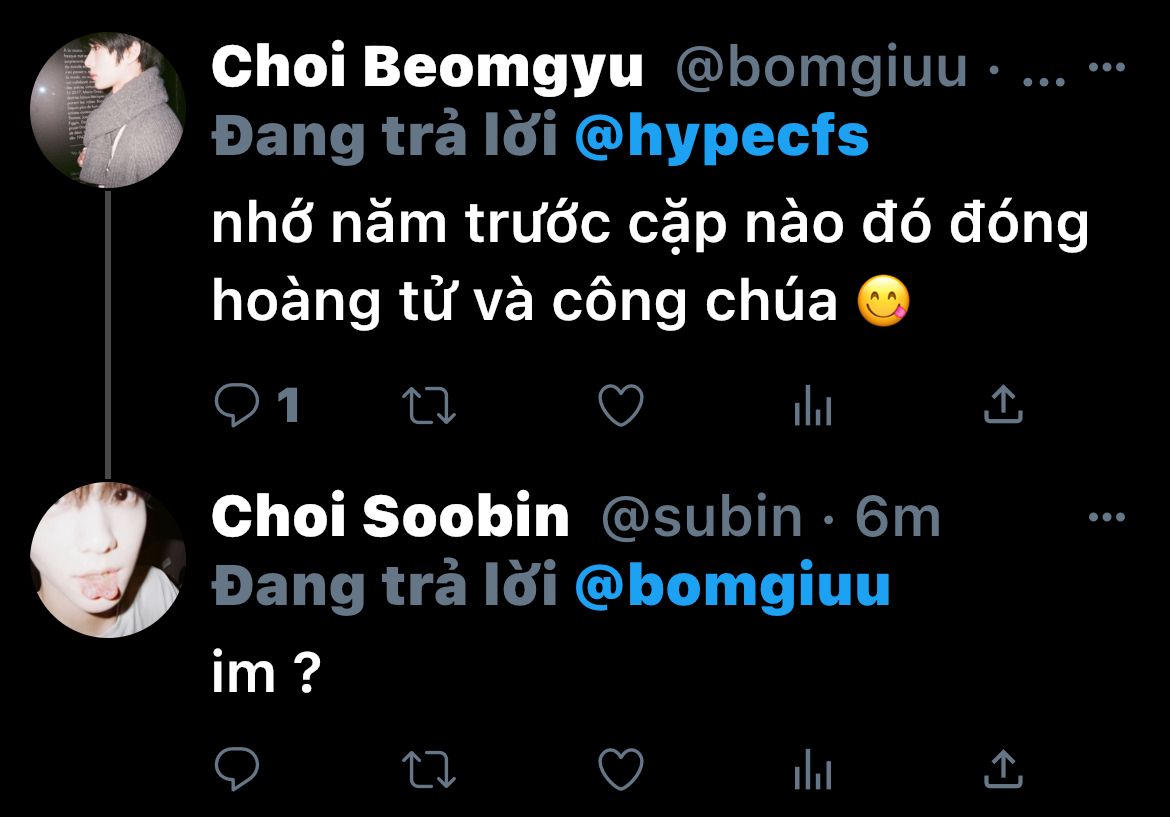Like Choi Beomgyu's tweet
This screenshot has width=1170, height=817.
[x=621, y=405]
